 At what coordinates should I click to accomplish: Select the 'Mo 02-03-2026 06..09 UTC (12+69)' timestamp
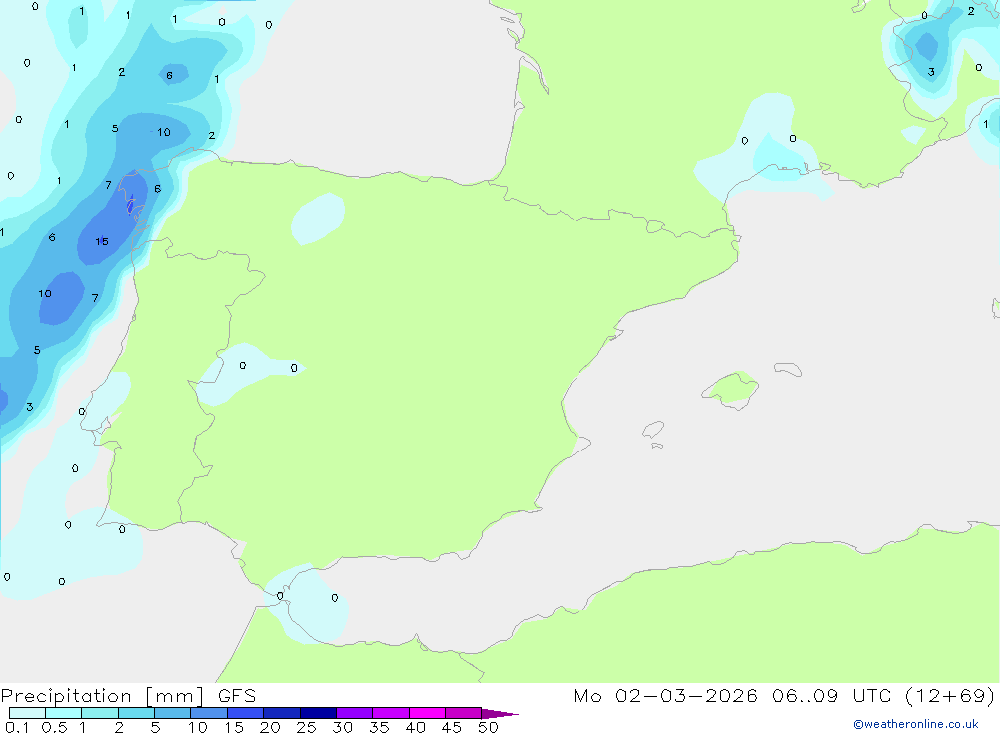(784, 696)
